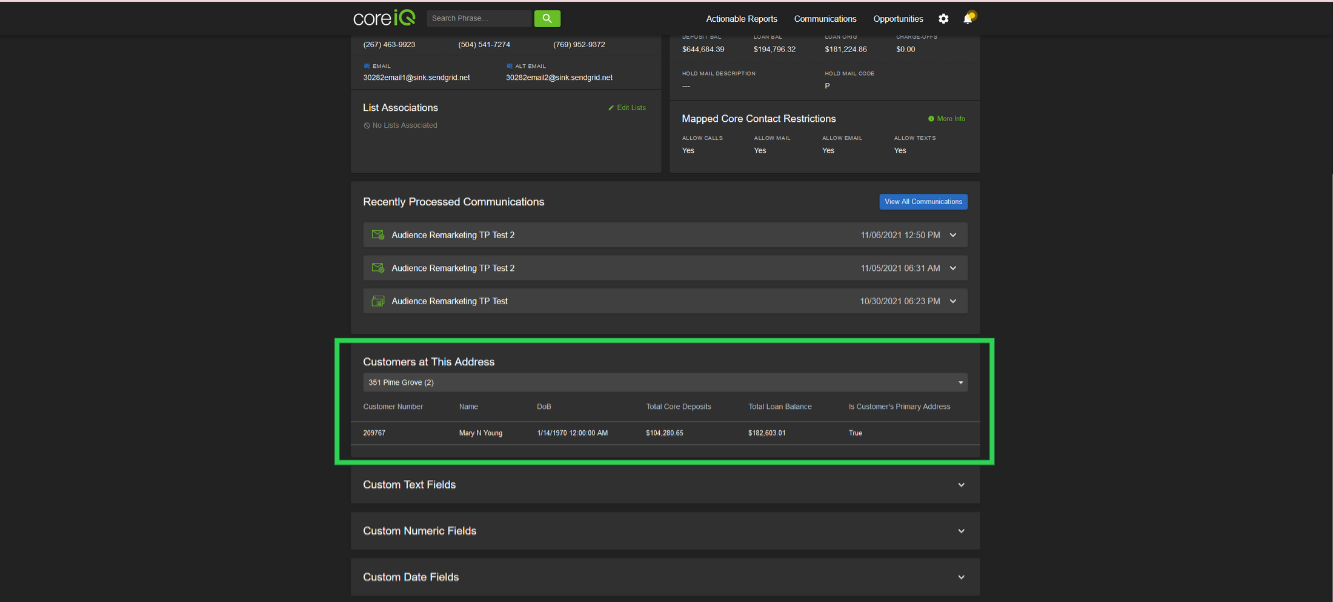Click the More Info icon link
The height and width of the screenshot is (602, 1333).
point(947,119)
